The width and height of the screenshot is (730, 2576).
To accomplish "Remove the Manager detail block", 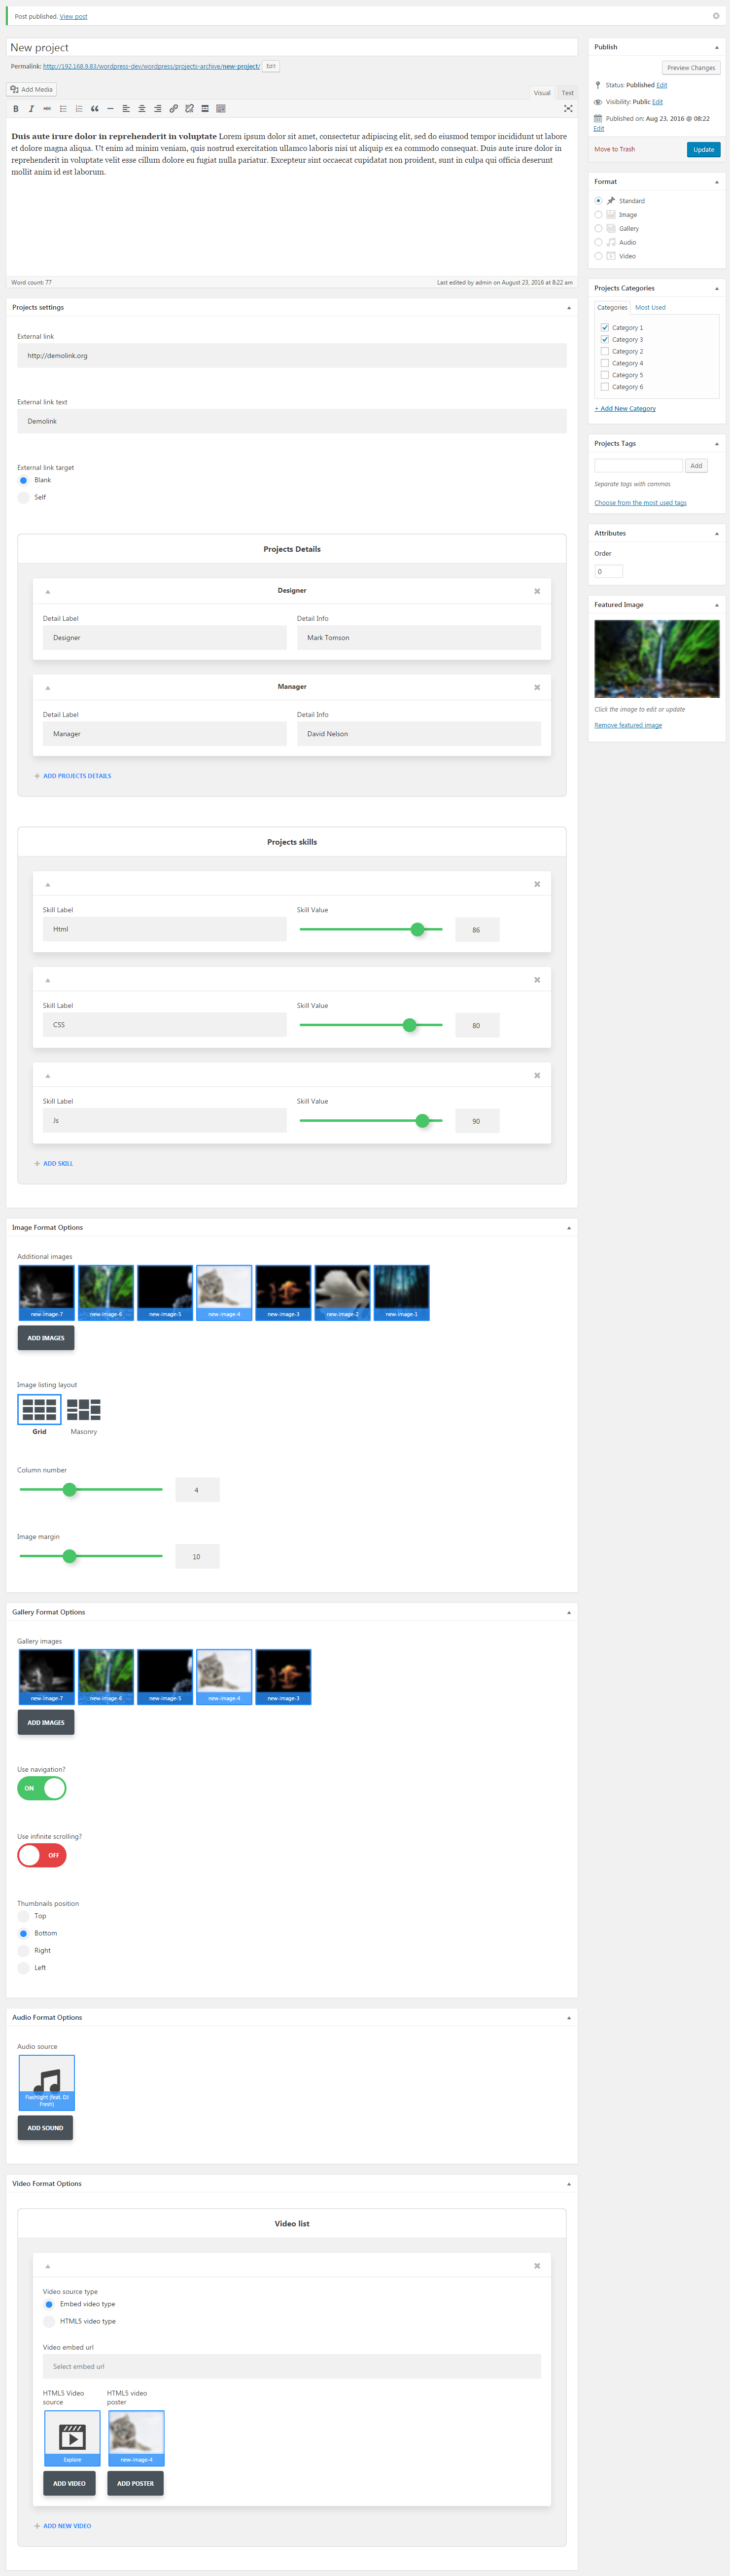I will pos(537,687).
